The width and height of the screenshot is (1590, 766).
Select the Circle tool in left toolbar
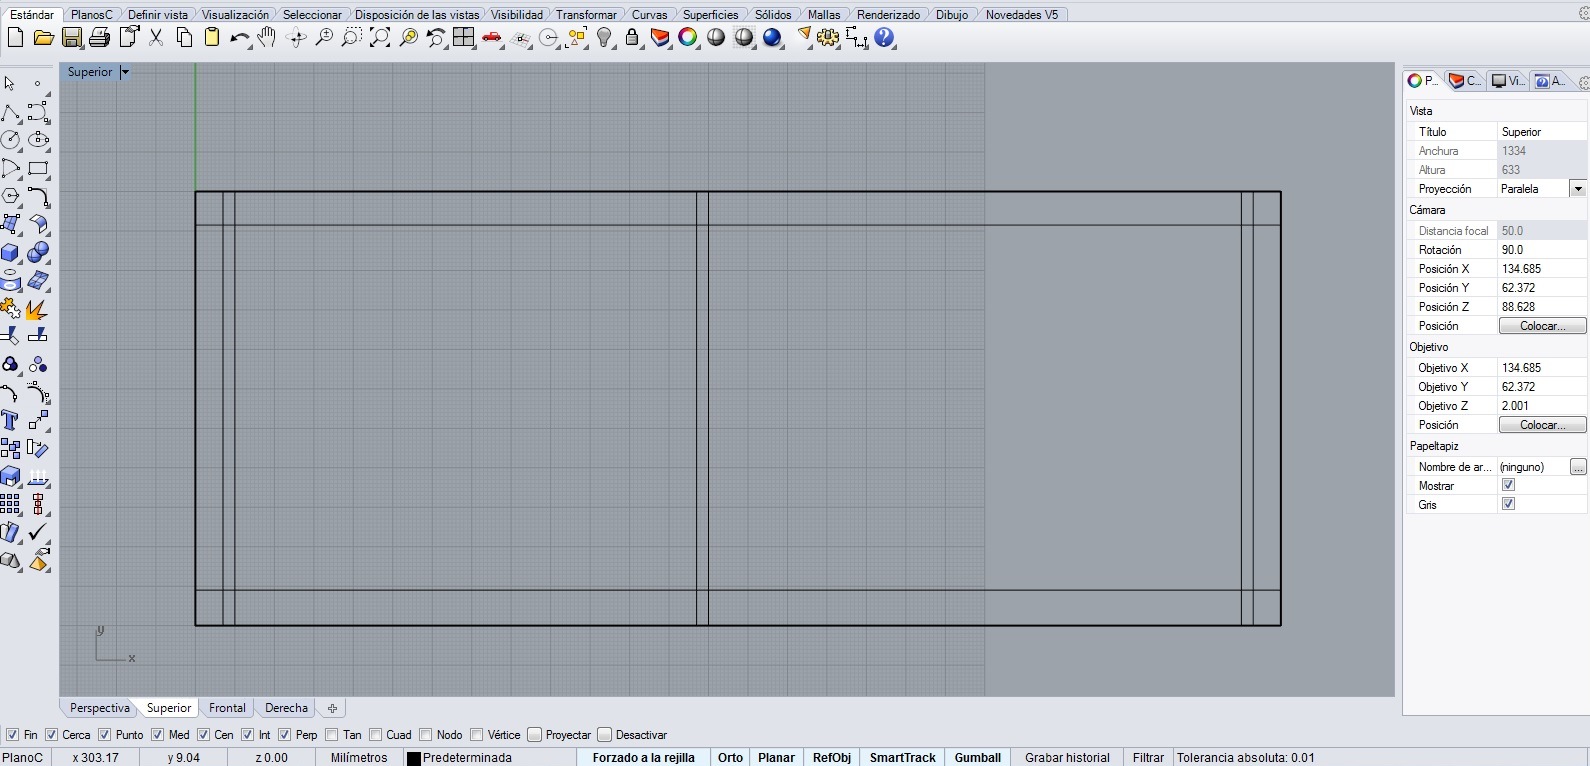[x=11, y=140]
